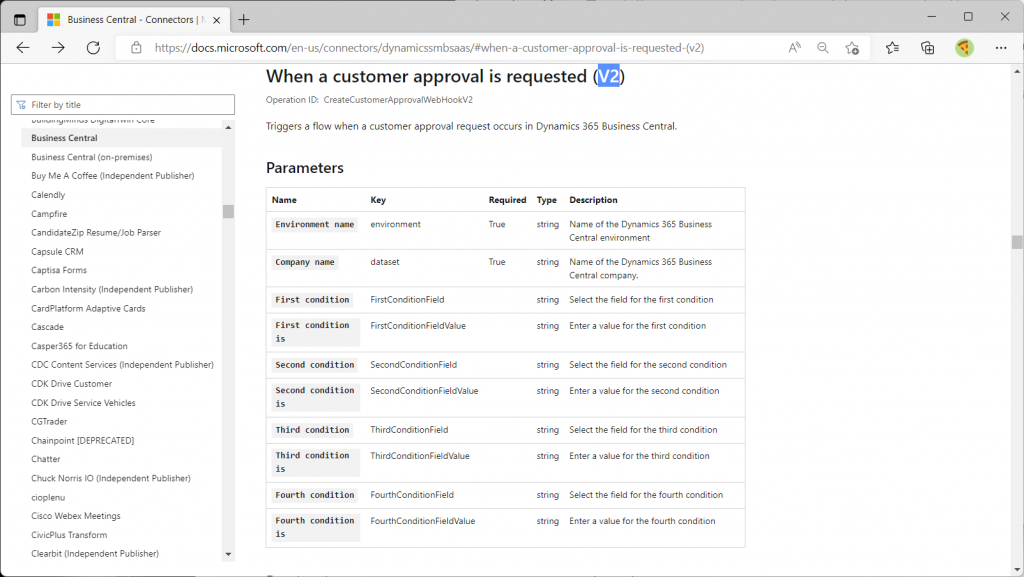Screen dimensions: 1024x577
Task: Open the Capsule CRM connector
Action: tap(57, 251)
